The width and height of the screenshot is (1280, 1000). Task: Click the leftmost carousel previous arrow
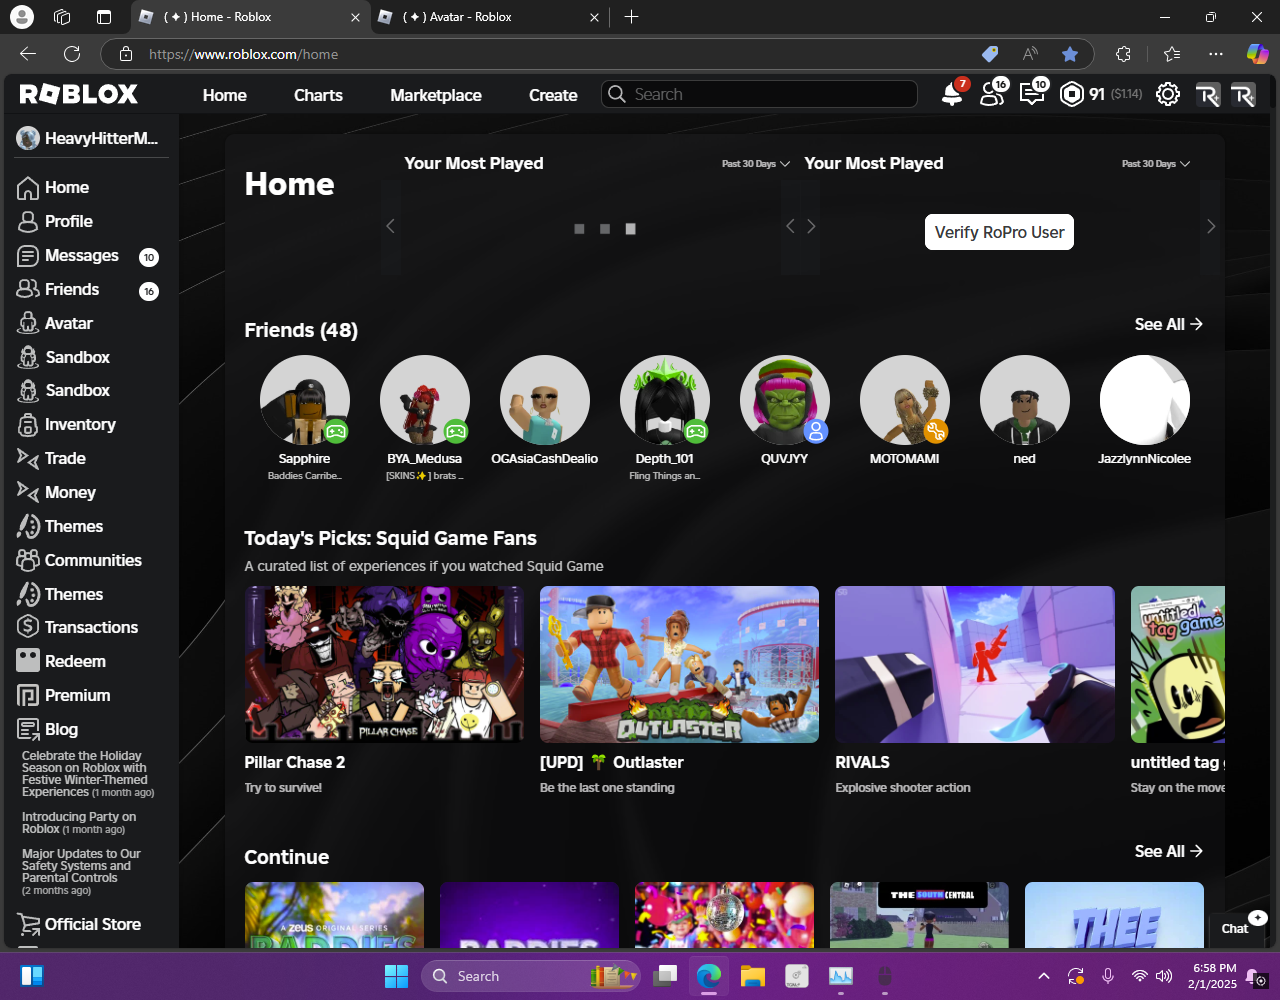(390, 227)
